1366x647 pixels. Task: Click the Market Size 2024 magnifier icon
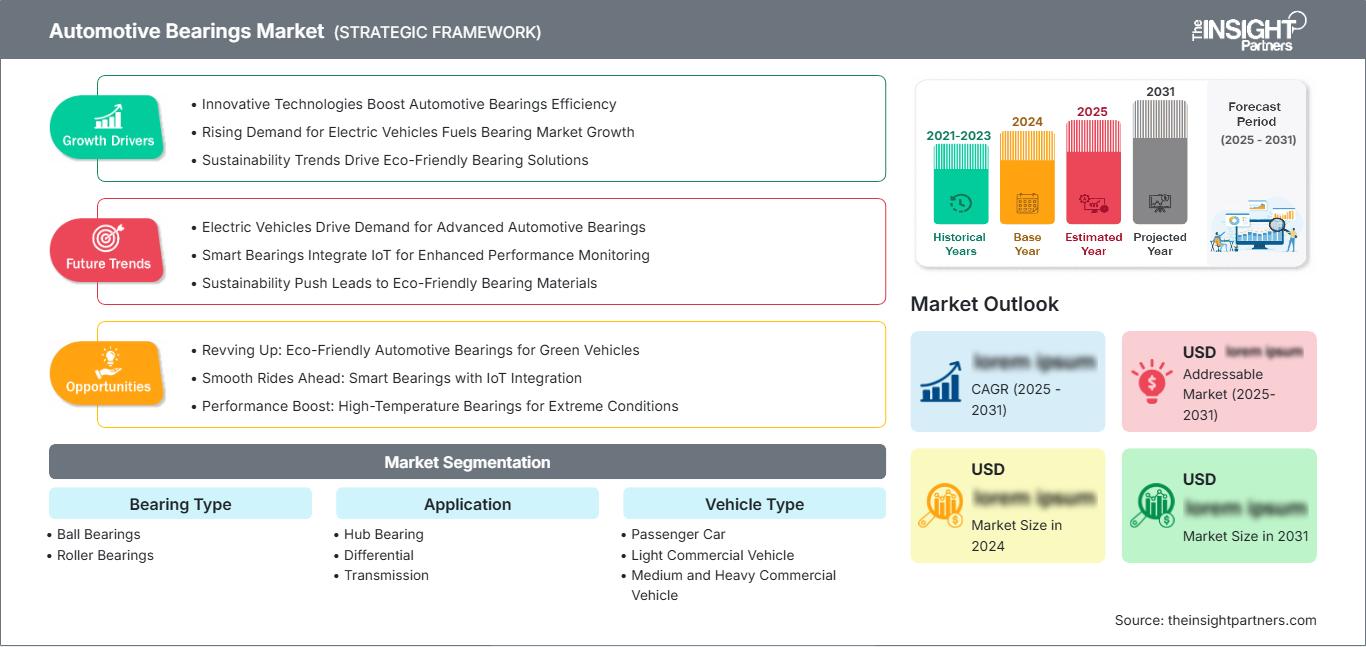point(942,505)
